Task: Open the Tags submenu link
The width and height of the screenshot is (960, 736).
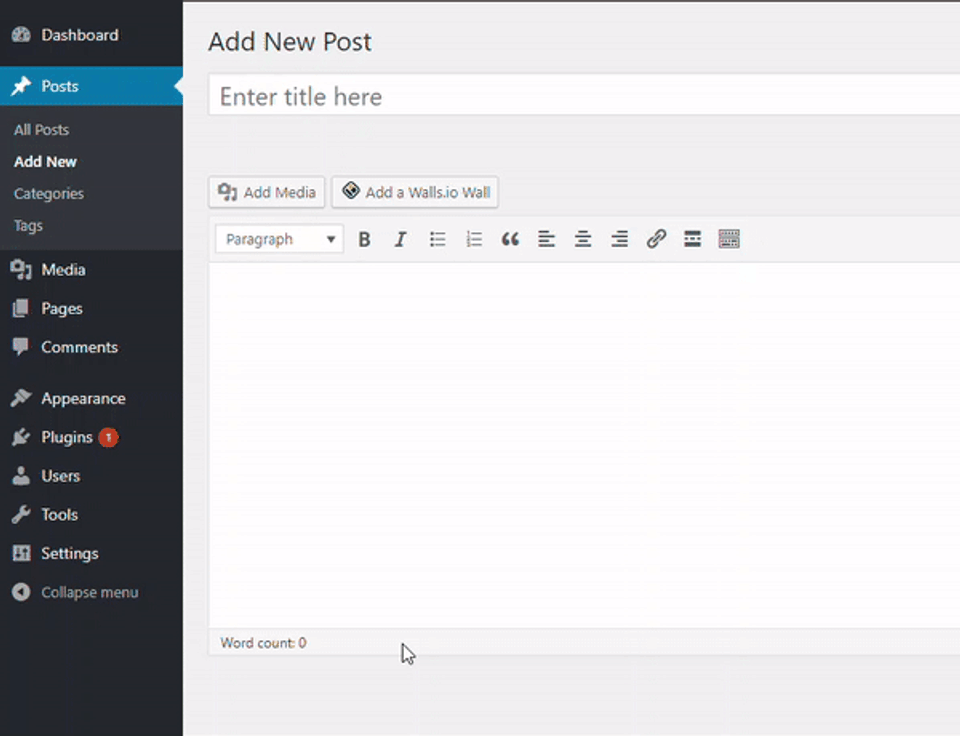Action: click(x=29, y=225)
